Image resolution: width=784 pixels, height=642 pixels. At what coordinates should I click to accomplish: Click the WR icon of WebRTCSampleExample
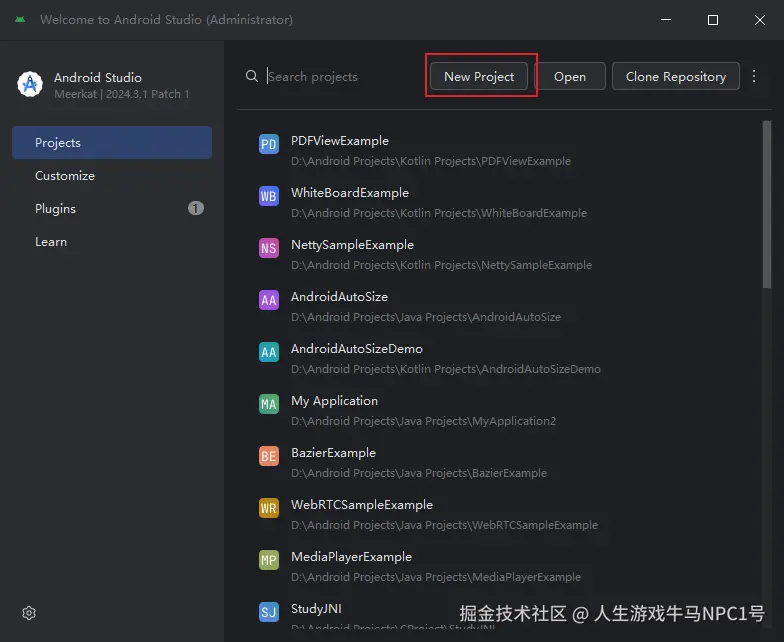click(x=268, y=508)
